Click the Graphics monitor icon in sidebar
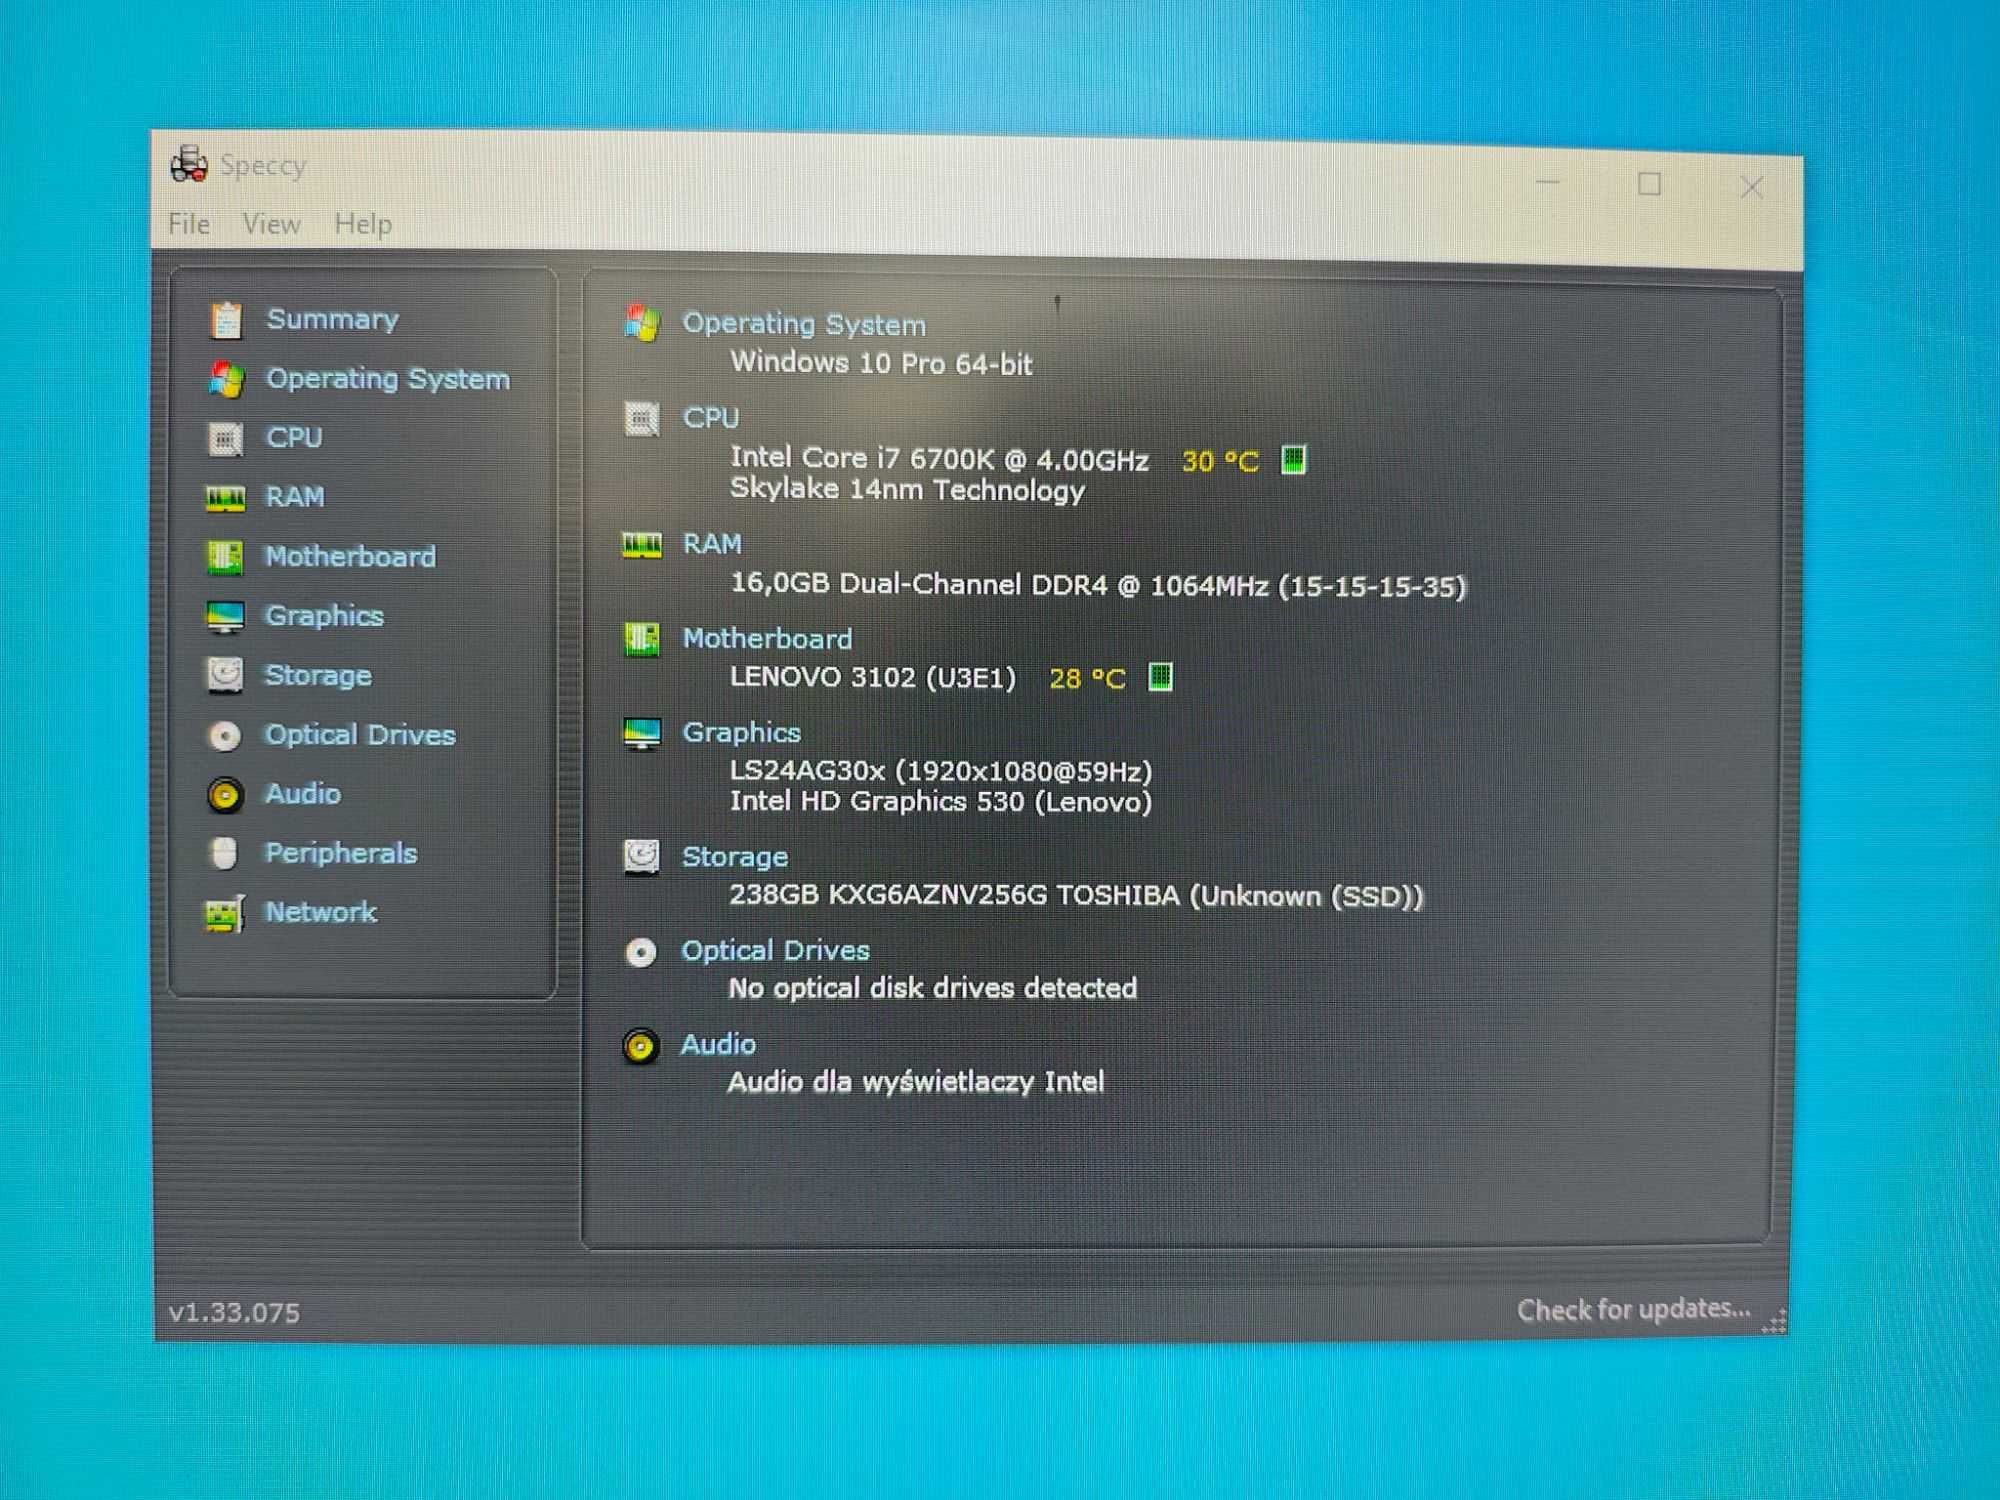This screenshot has width=2000, height=1500. (225, 617)
